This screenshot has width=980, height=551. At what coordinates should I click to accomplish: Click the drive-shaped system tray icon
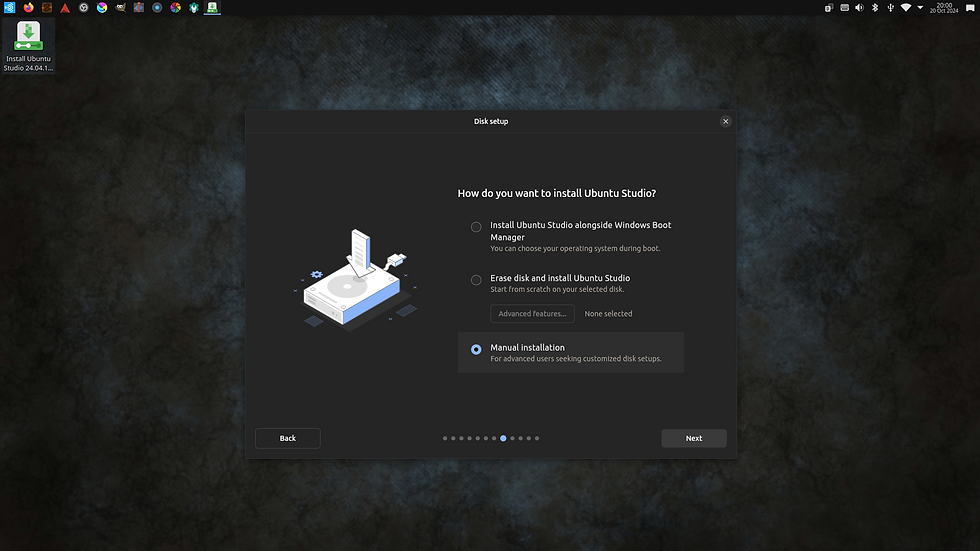point(844,7)
